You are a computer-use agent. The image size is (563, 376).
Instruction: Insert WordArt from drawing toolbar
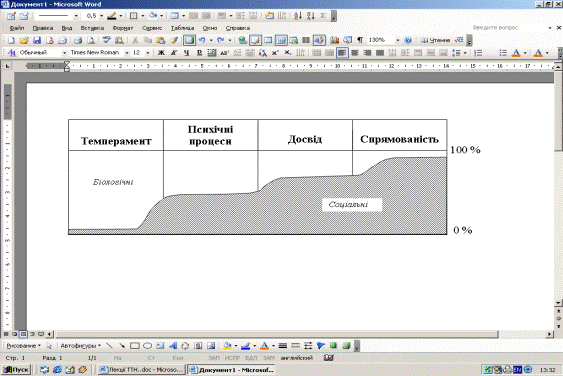tap(173, 346)
